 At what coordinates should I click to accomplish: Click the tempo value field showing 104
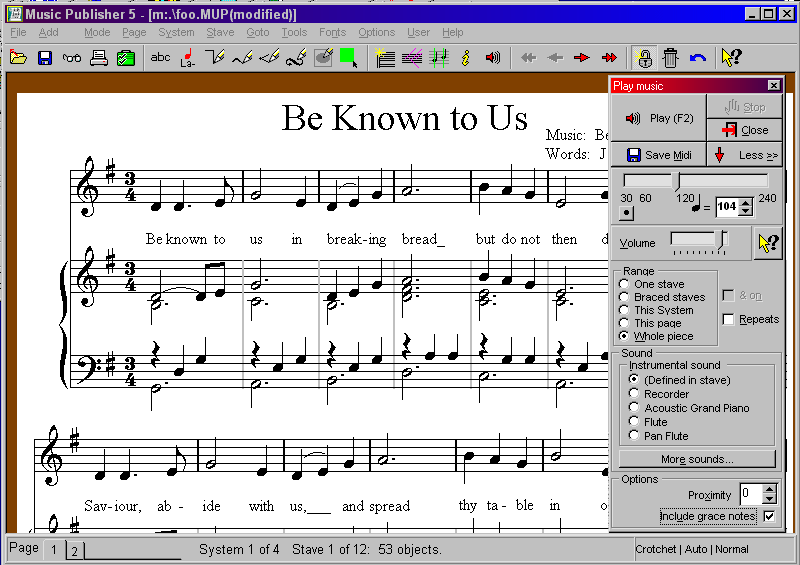[728, 207]
